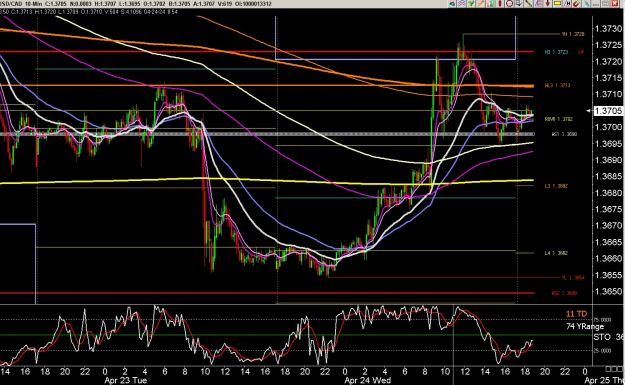625x385 pixels.
Task: Click the H:1.3707 value in header
Action: (104, 4)
